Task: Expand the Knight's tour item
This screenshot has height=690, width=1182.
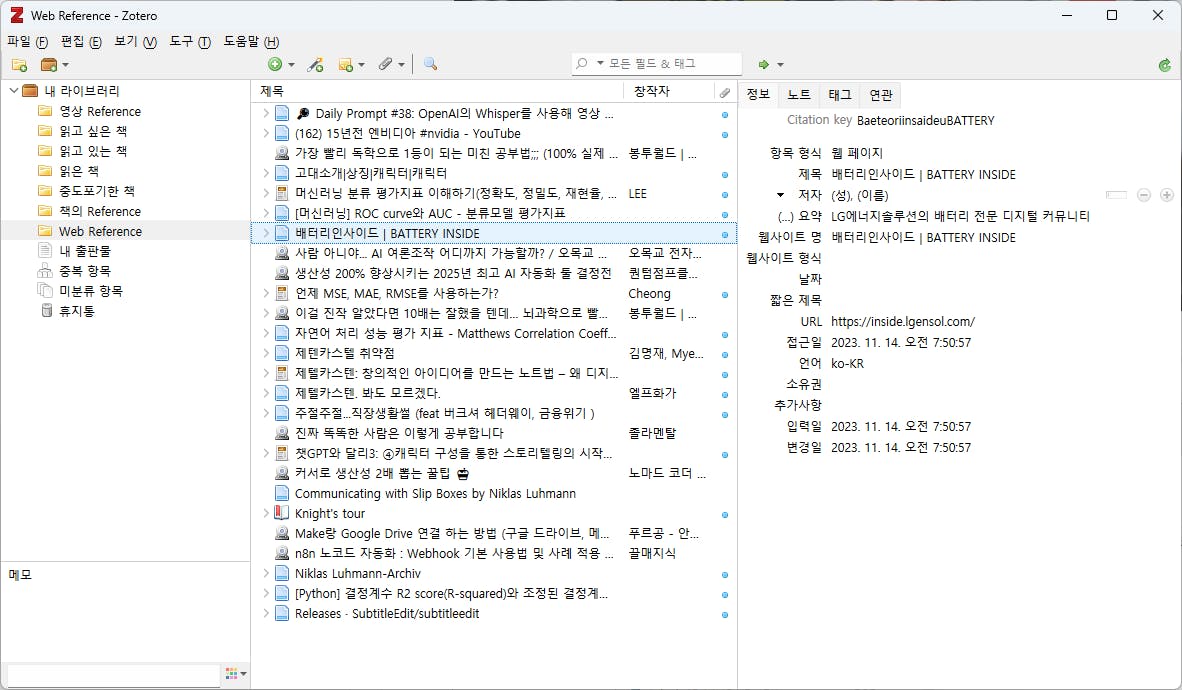Action: (265, 514)
